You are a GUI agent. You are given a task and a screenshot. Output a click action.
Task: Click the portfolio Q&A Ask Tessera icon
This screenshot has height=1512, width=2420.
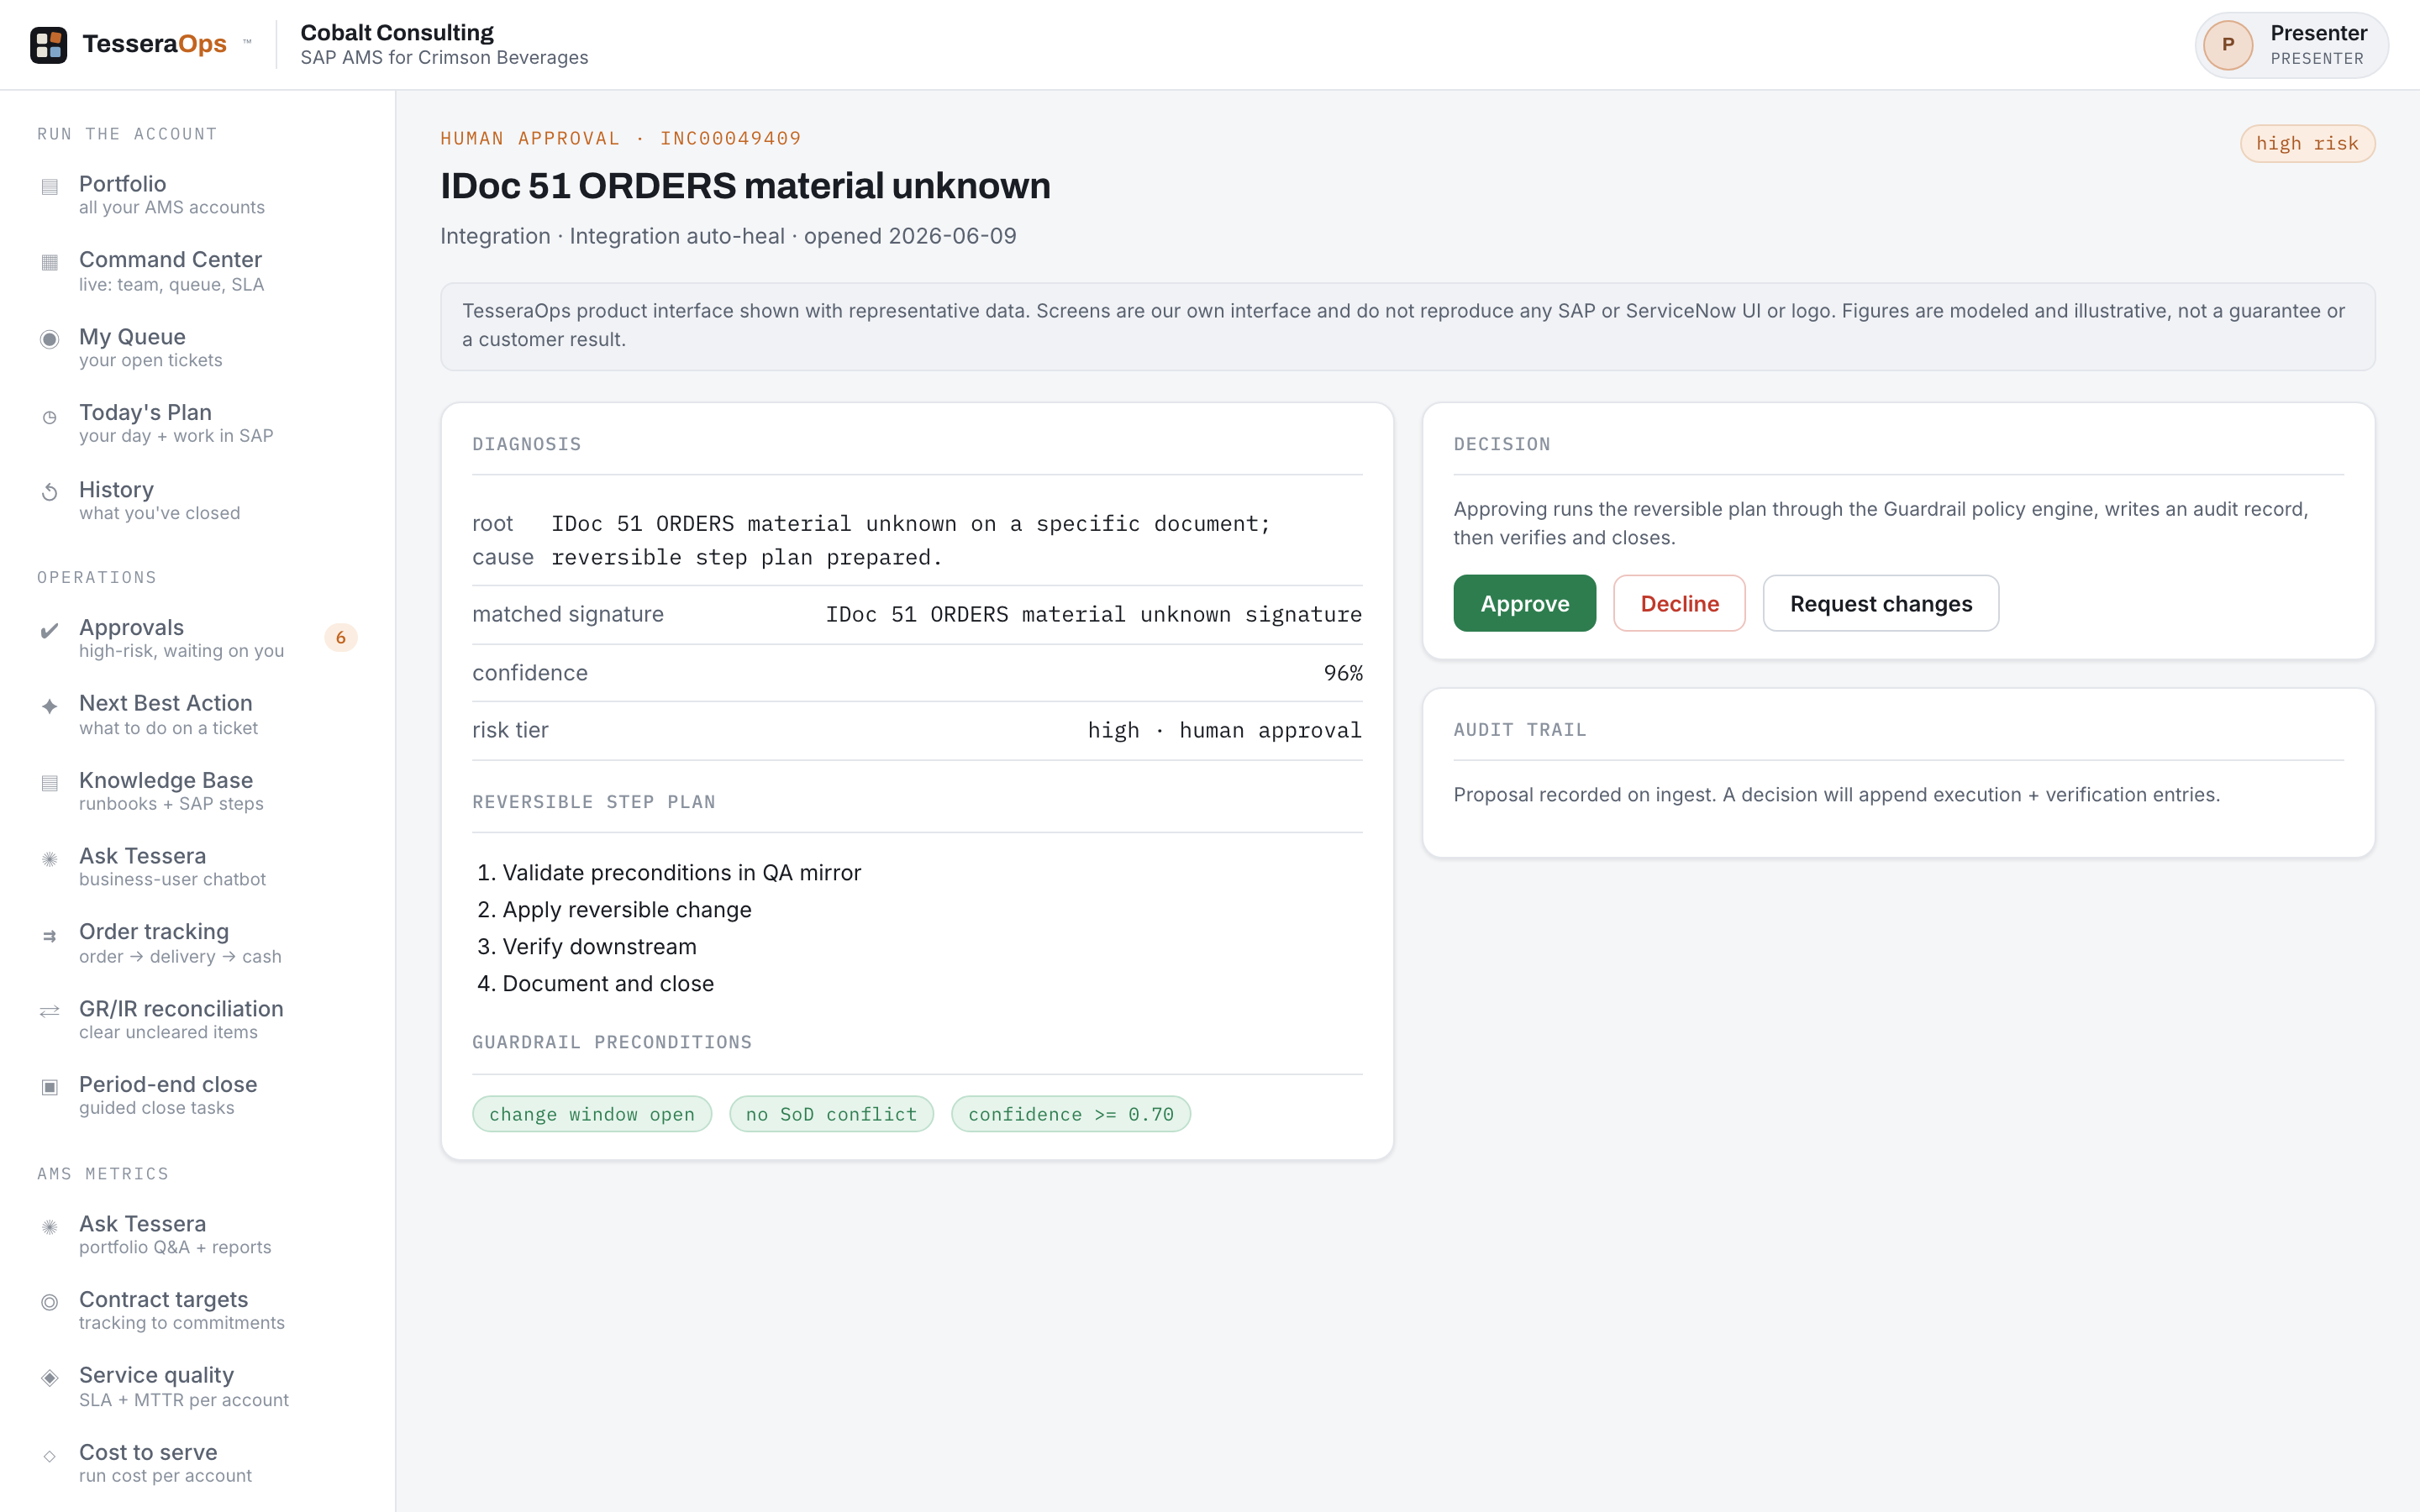click(x=49, y=1226)
